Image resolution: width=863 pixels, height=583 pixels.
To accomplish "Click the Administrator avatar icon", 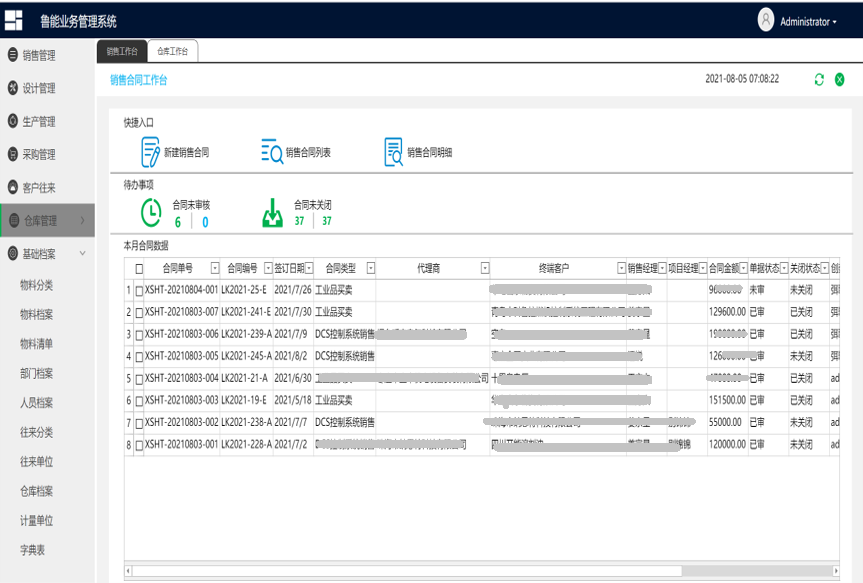I will (766, 20).
